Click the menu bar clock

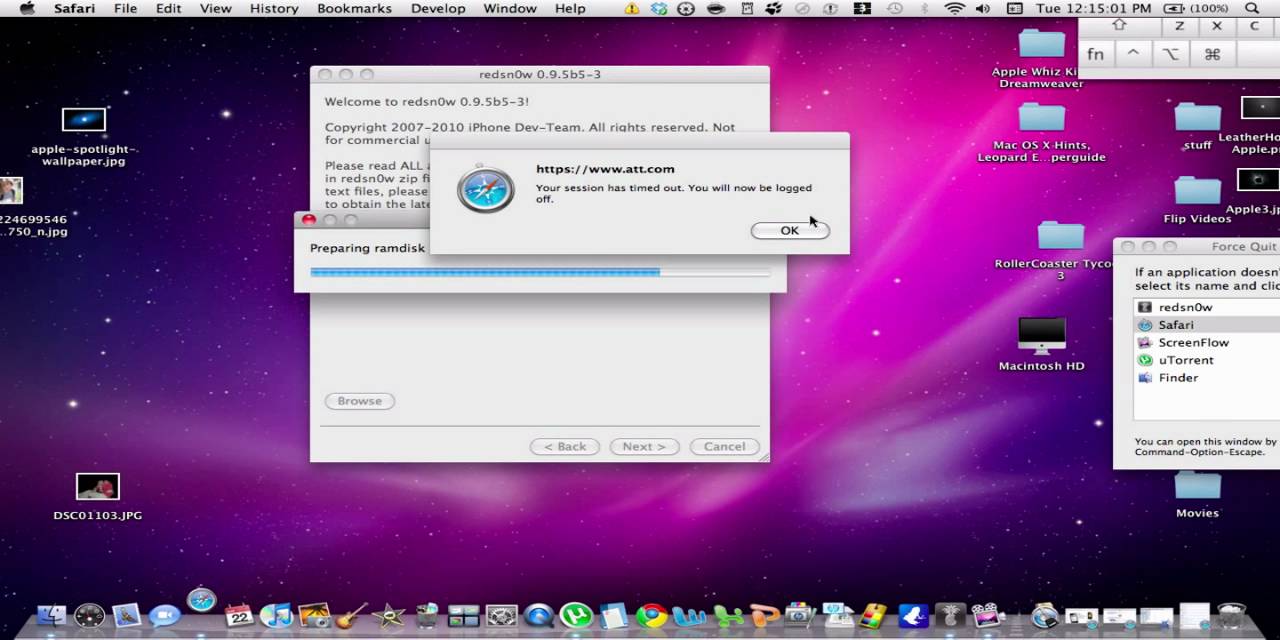[x=1093, y=8]
